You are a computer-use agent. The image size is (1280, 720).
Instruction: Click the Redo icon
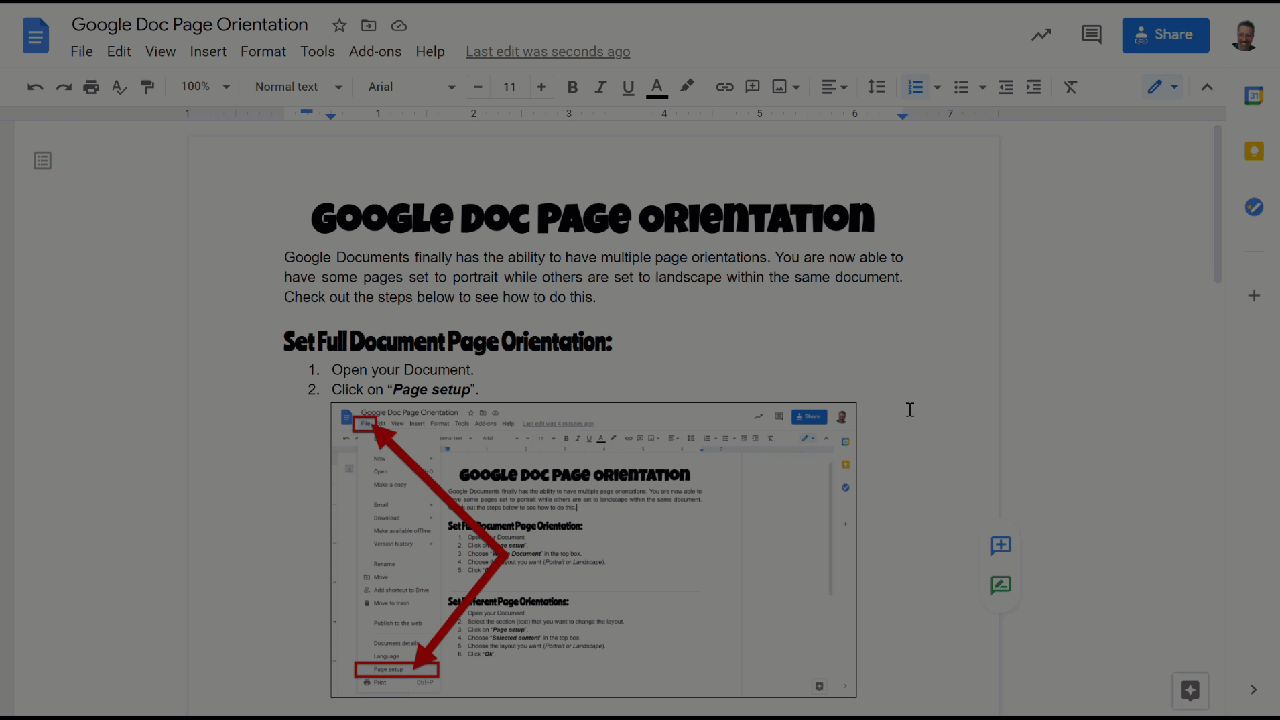[x=63, y=87]
